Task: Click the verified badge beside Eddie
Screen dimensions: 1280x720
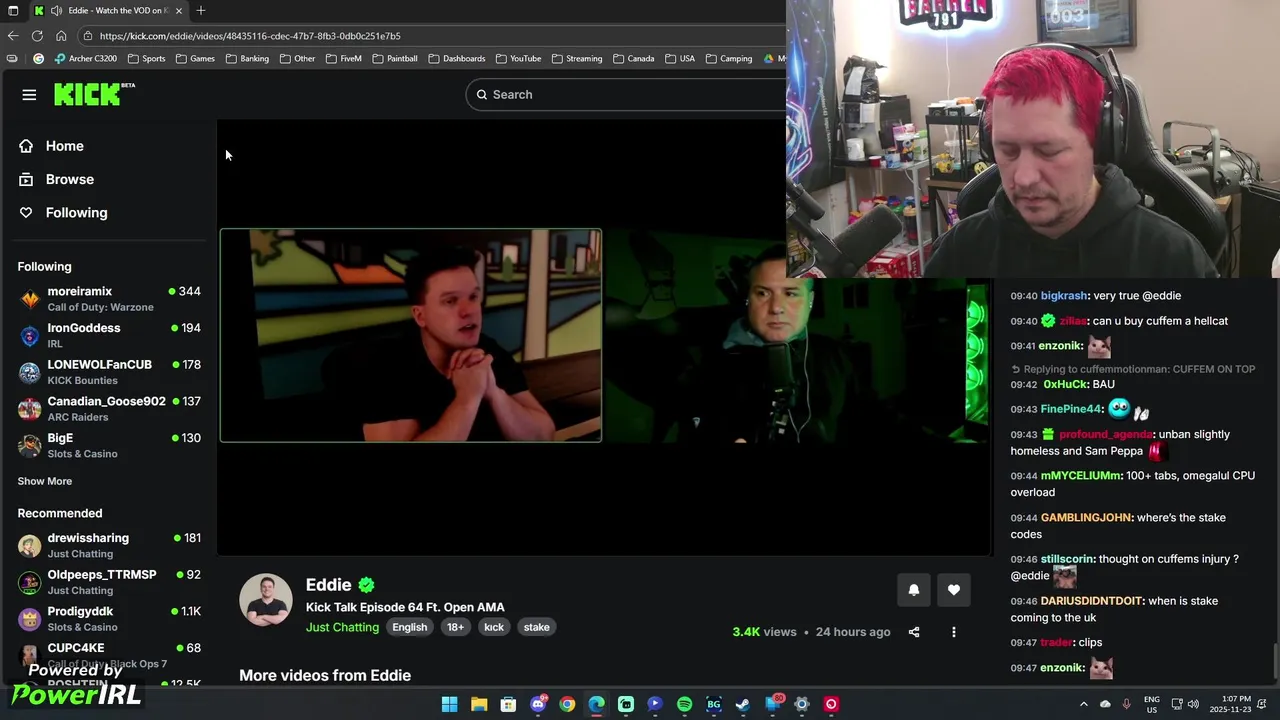Action: coord(367,585)
